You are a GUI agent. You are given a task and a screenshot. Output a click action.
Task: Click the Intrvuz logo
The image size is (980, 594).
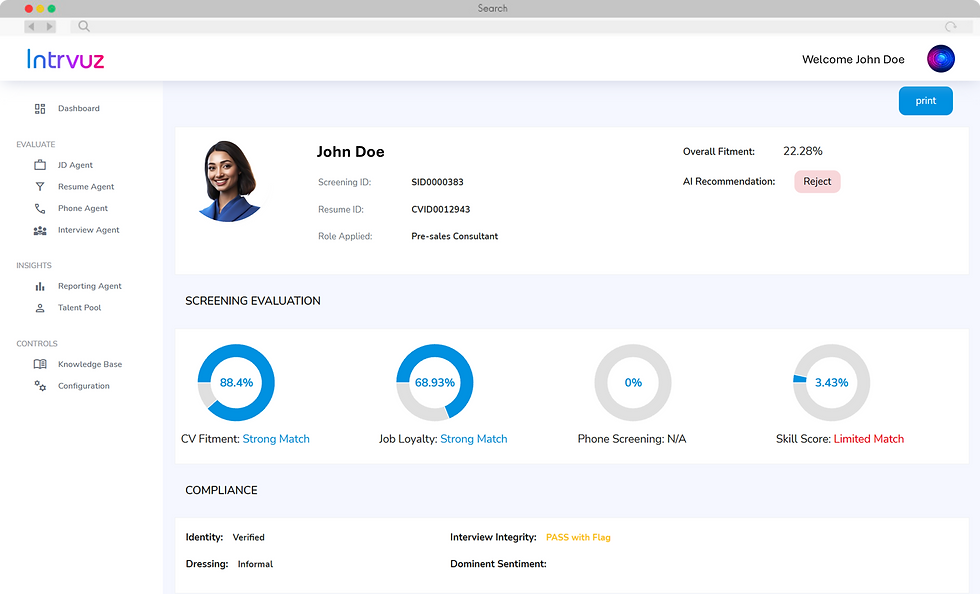65,59
